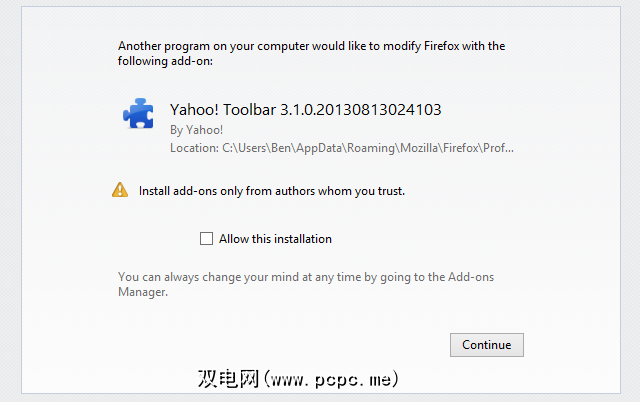Enable the Allow this installation checkbox
The width and height of the screenshot is (640, 402).
coord(207,239)
